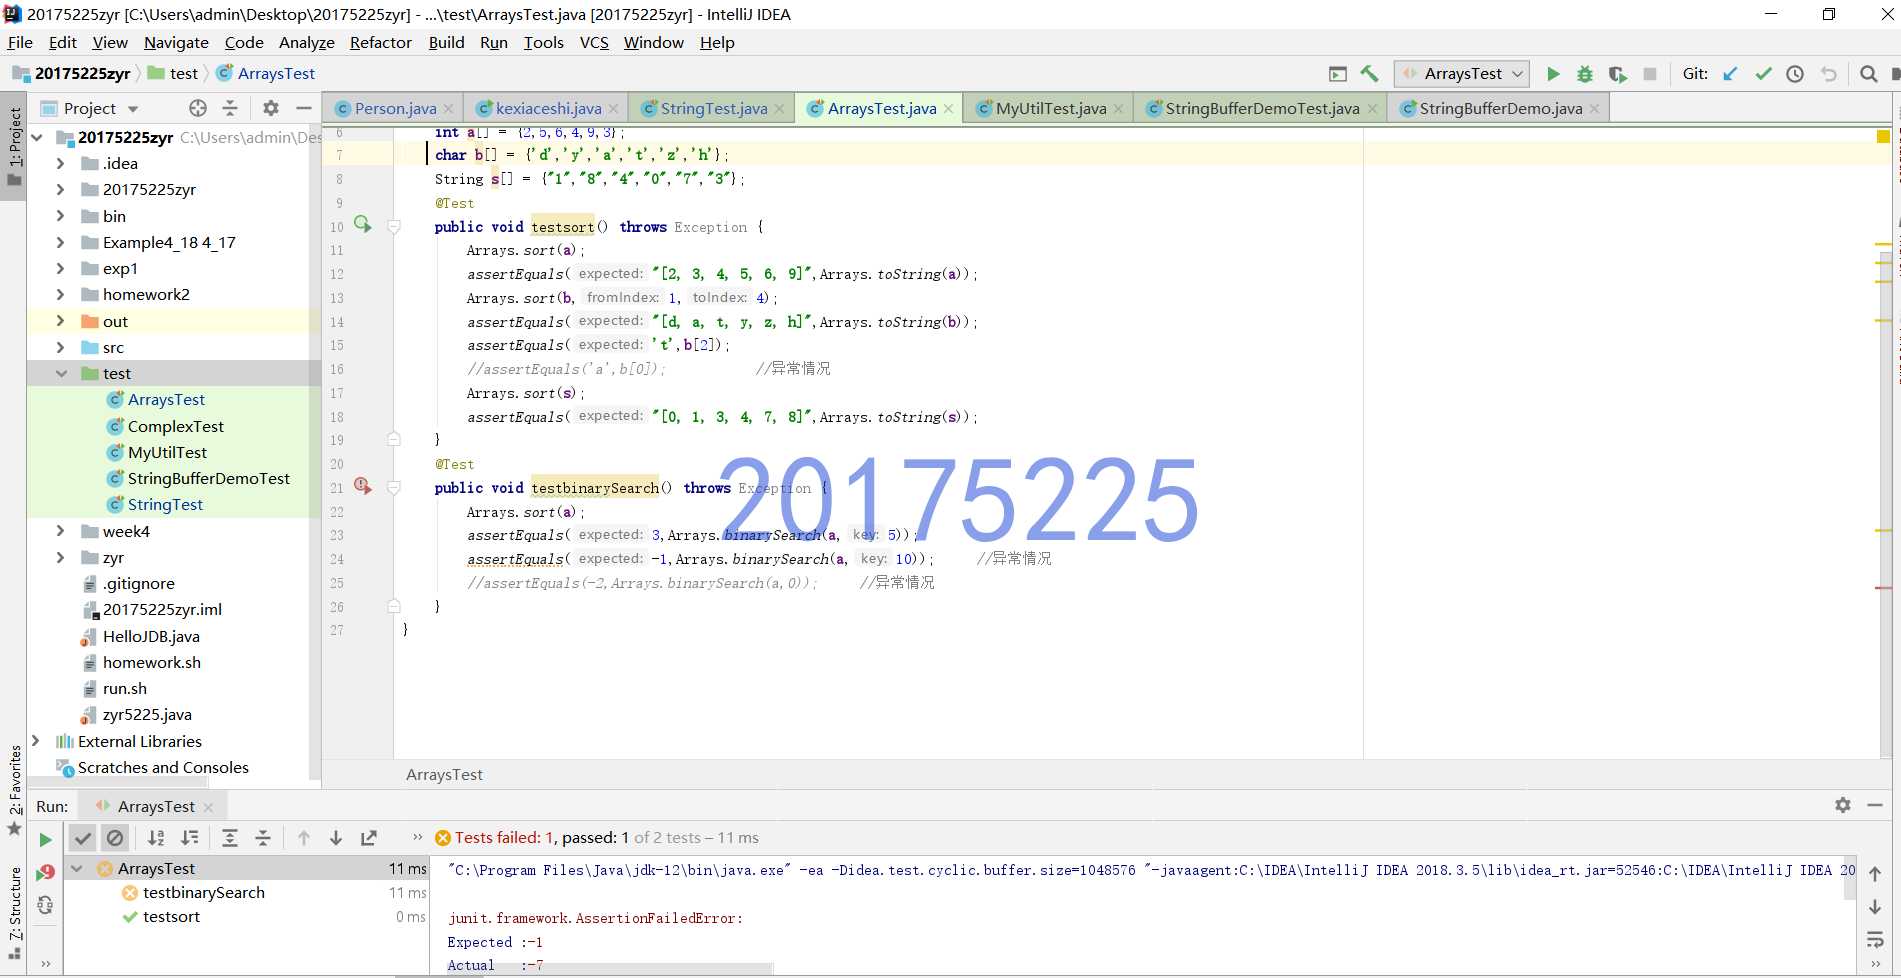Open the Refactor menu
This screenshot has height=978, width=1901.
381,42
